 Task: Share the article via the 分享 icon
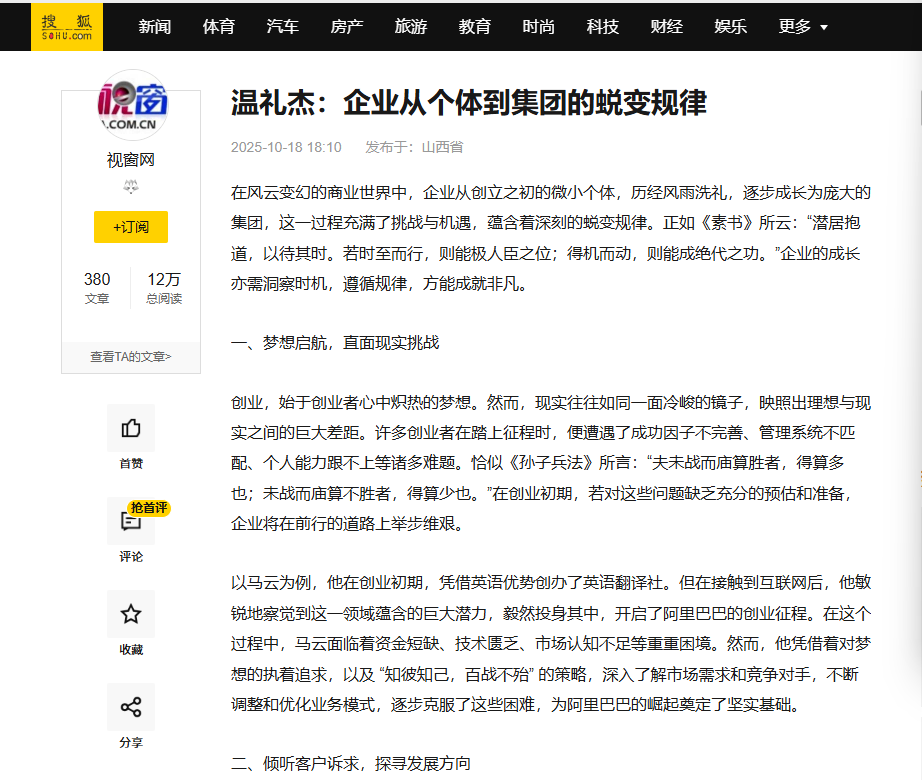pyautogui.click(x=131, y=708)
